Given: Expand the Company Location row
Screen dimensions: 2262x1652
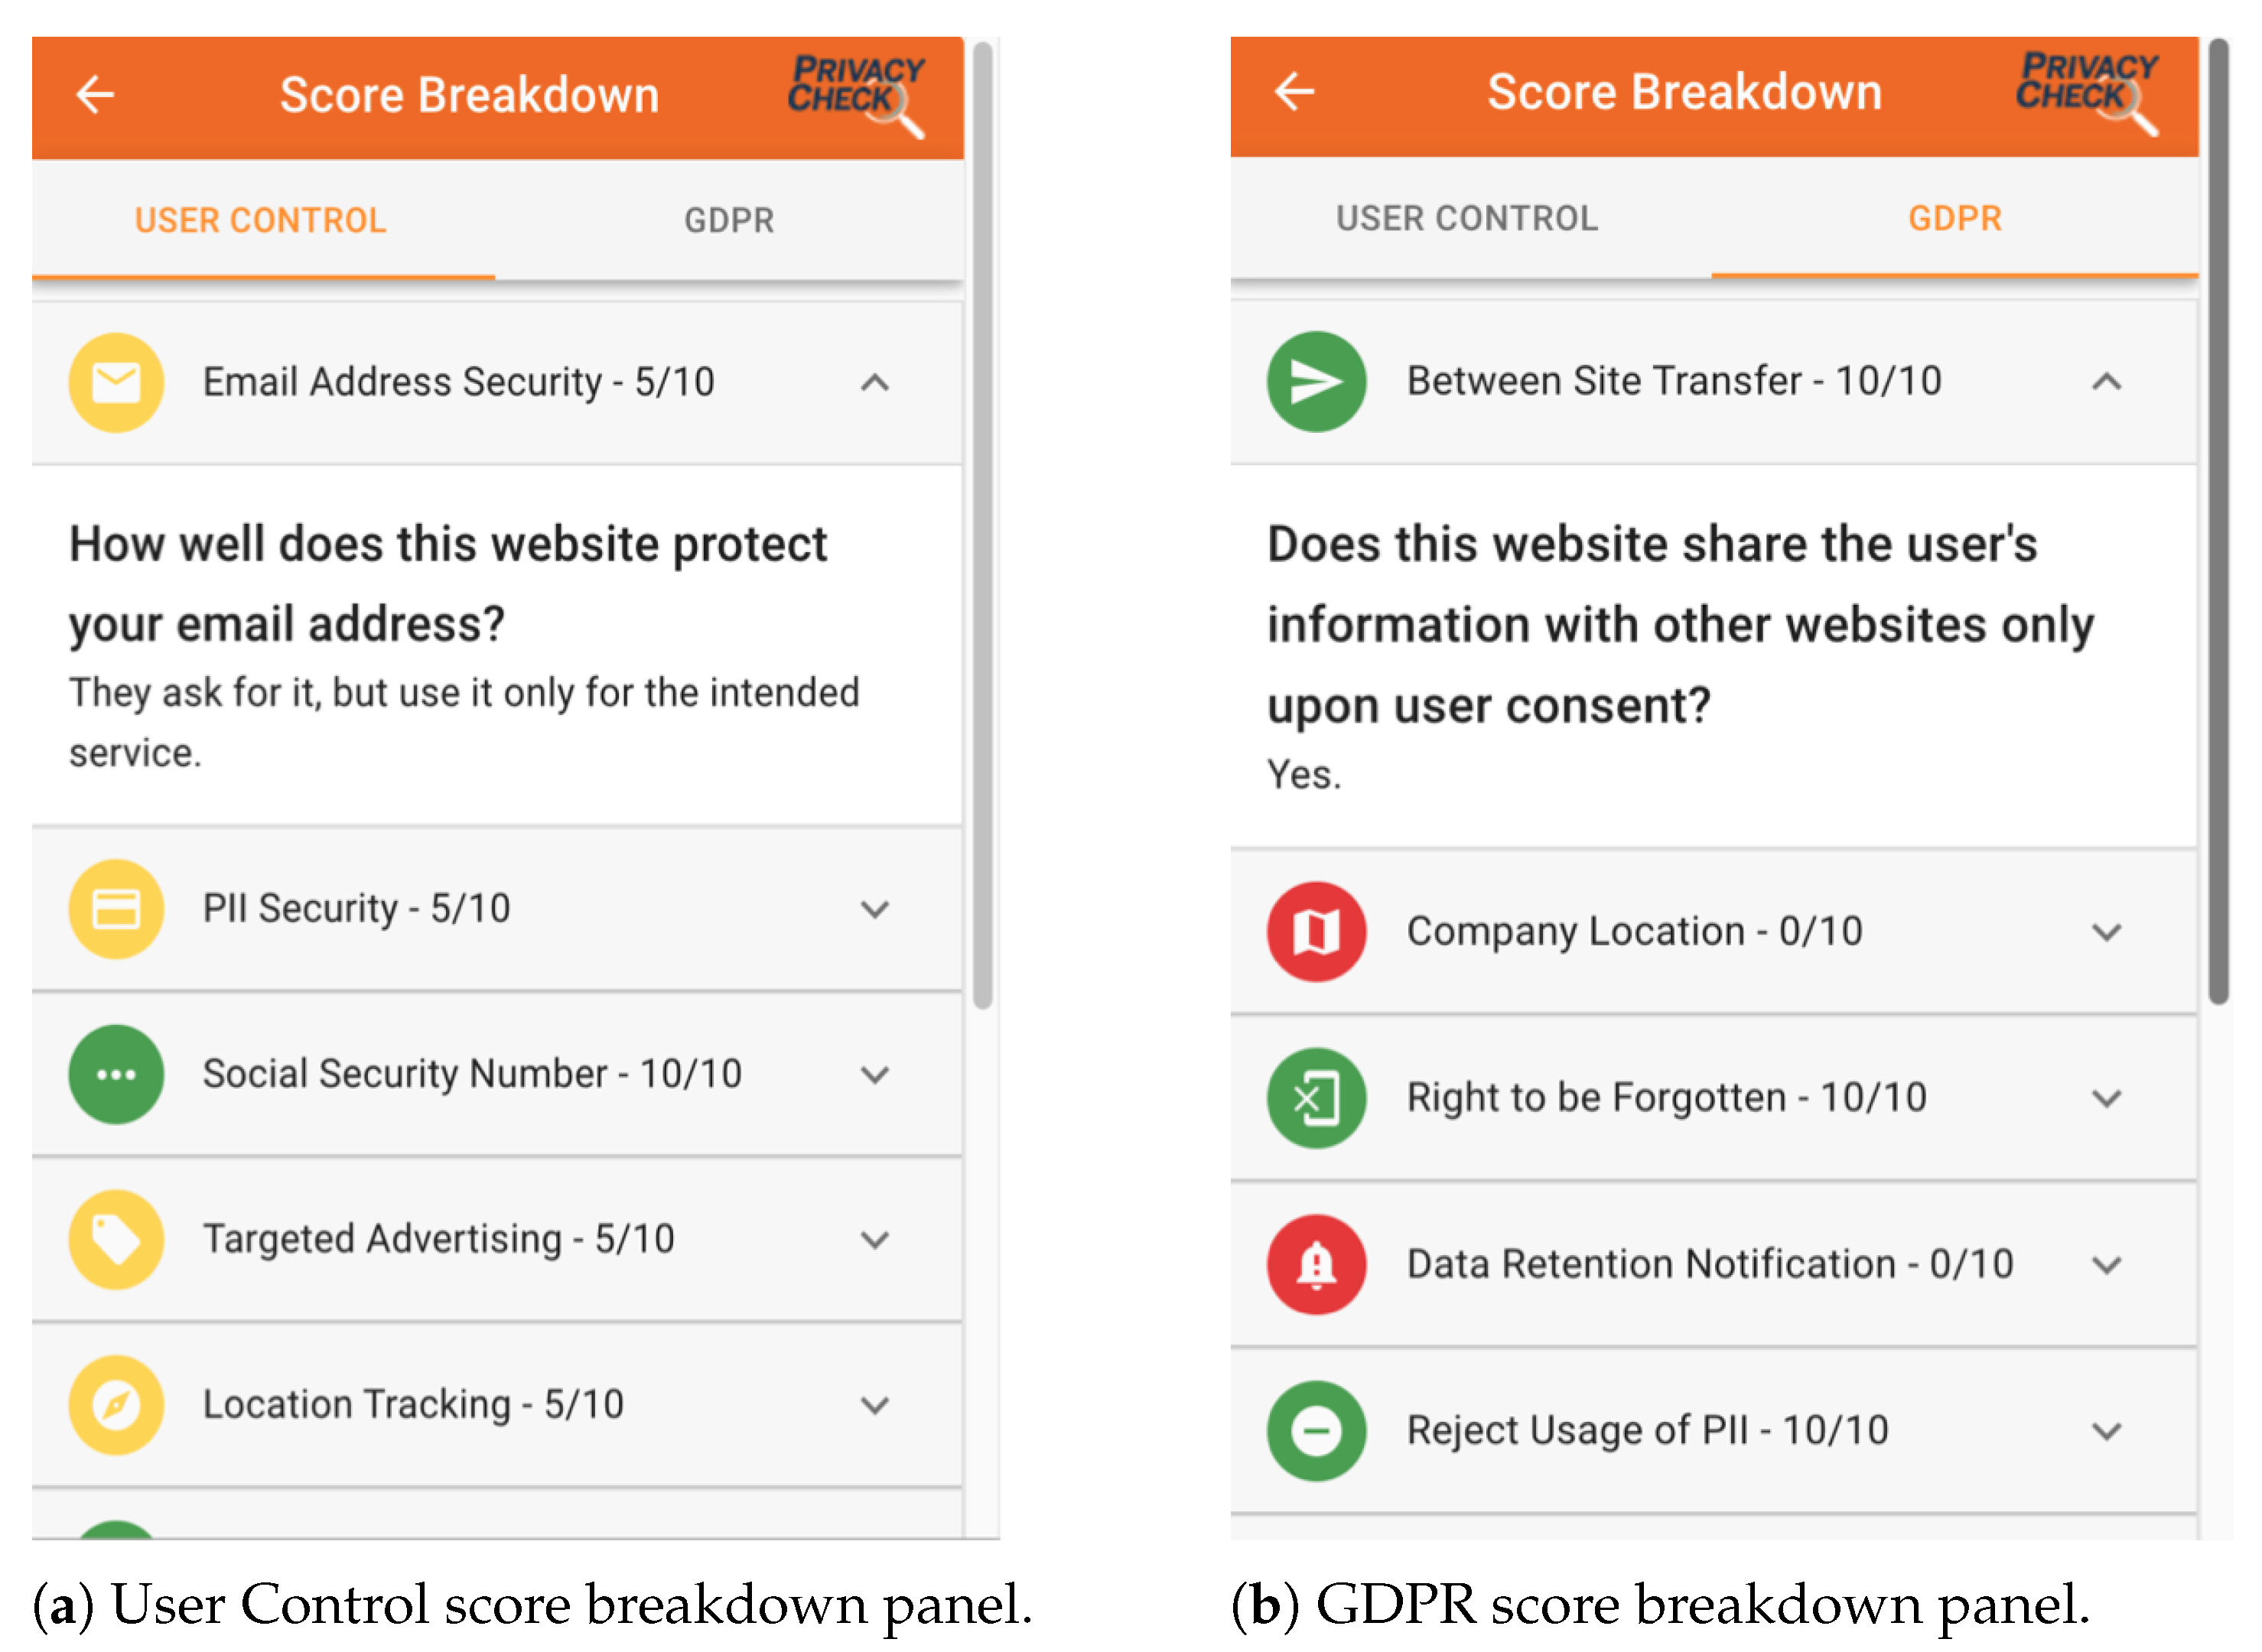Looking at the screenshot, I should coord(2106,932).
